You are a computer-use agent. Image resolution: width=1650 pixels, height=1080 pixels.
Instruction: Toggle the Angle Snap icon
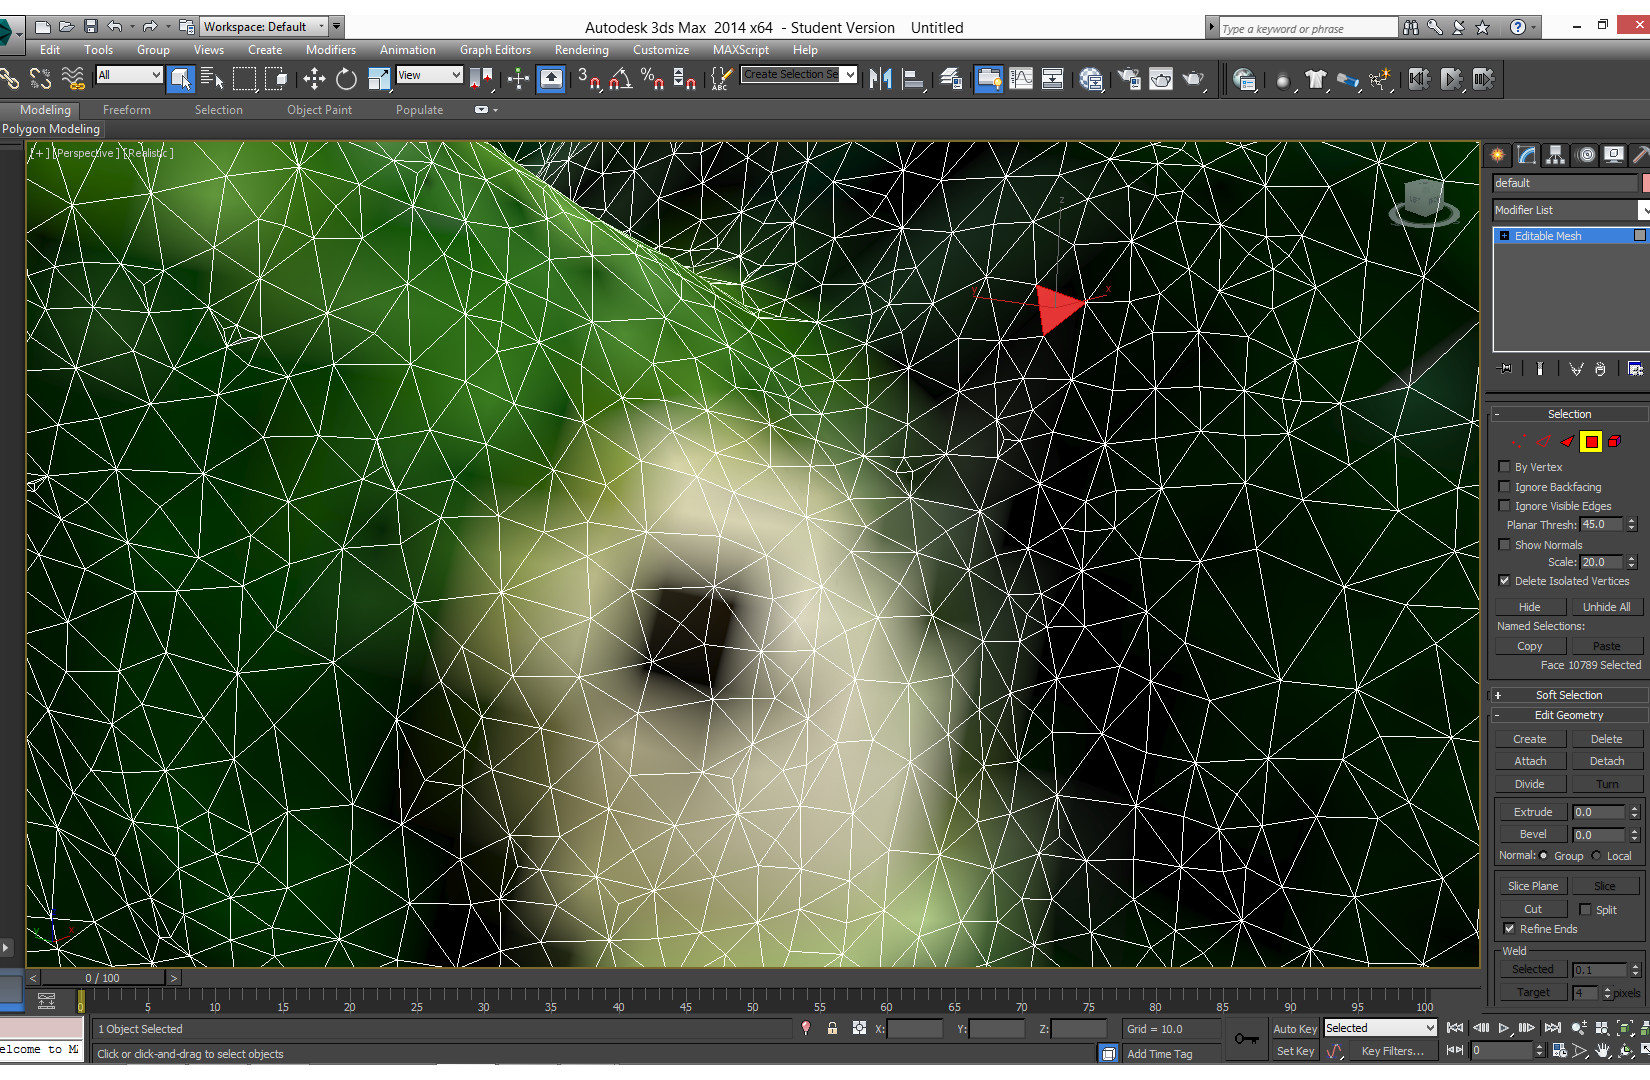pyautogui.click(x=620, y=79)
